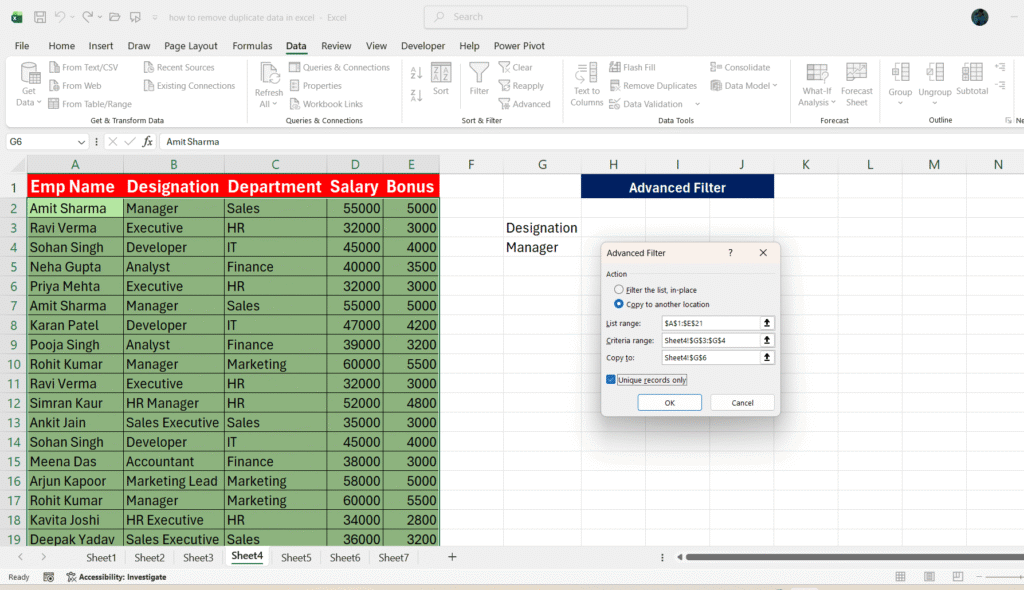Open the Name Box dropdown arrow

tap(81, 142)
